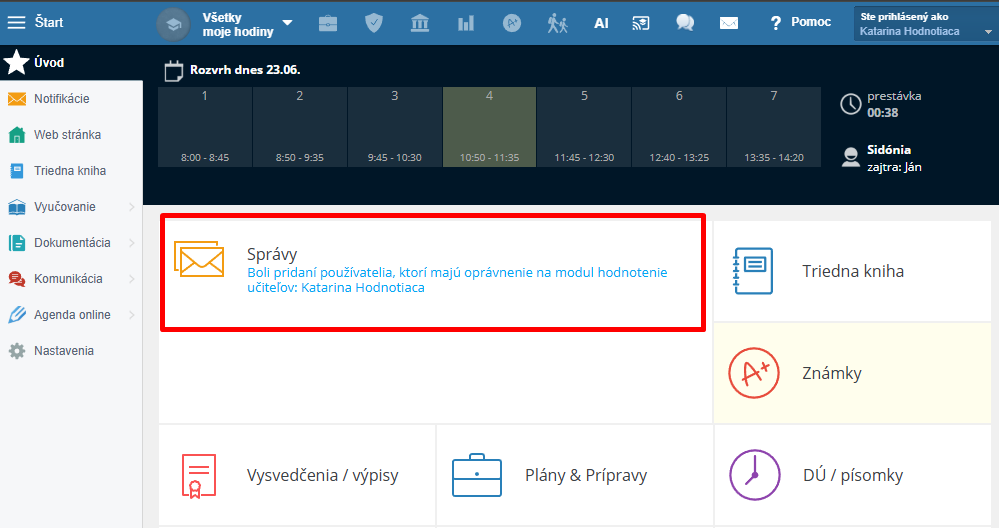Click the red A+ Známky icon

tap(754, 373)
